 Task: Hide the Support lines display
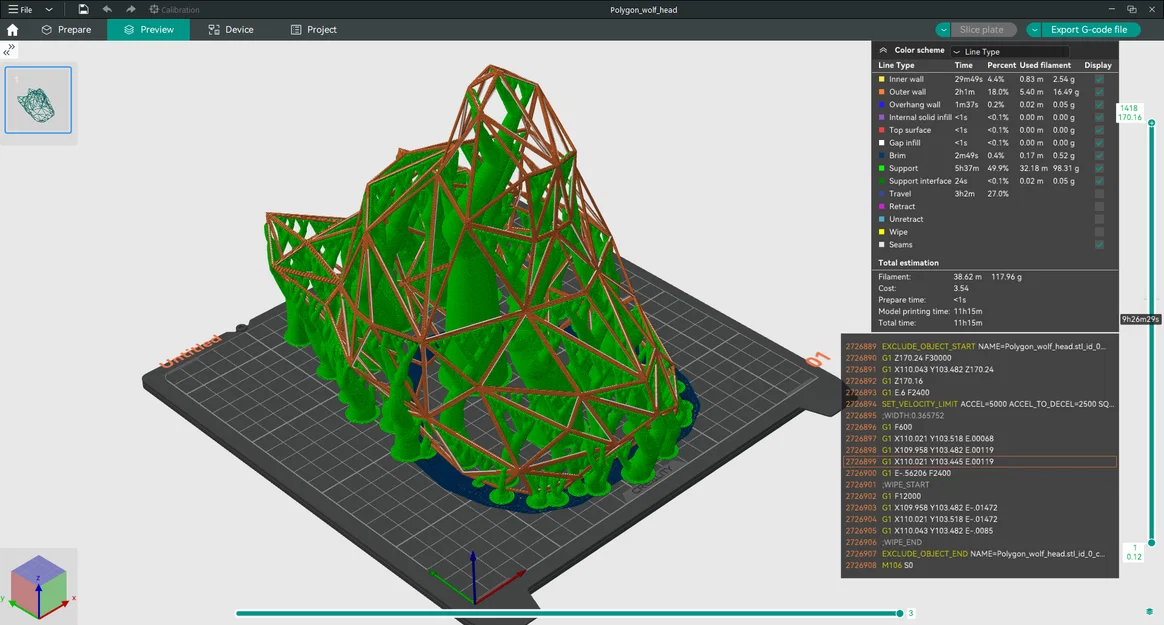pos(1099,168)
